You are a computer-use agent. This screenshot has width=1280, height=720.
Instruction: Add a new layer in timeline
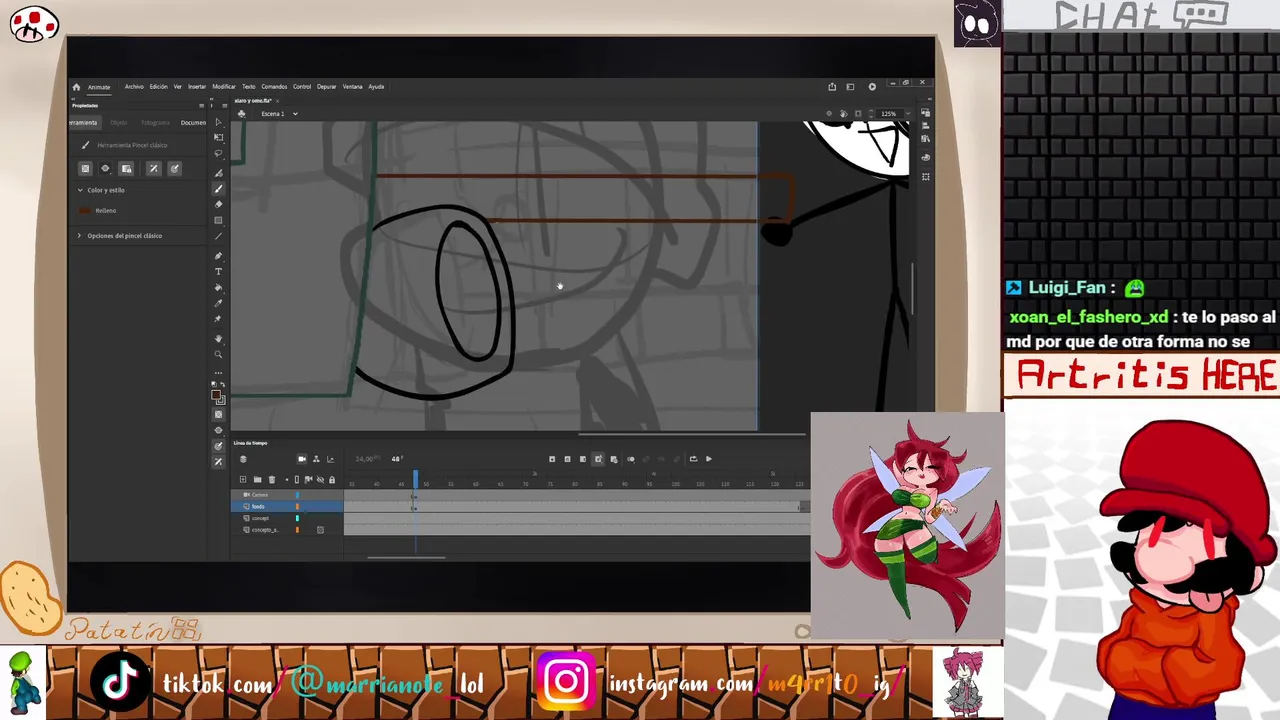pos(243,479)
